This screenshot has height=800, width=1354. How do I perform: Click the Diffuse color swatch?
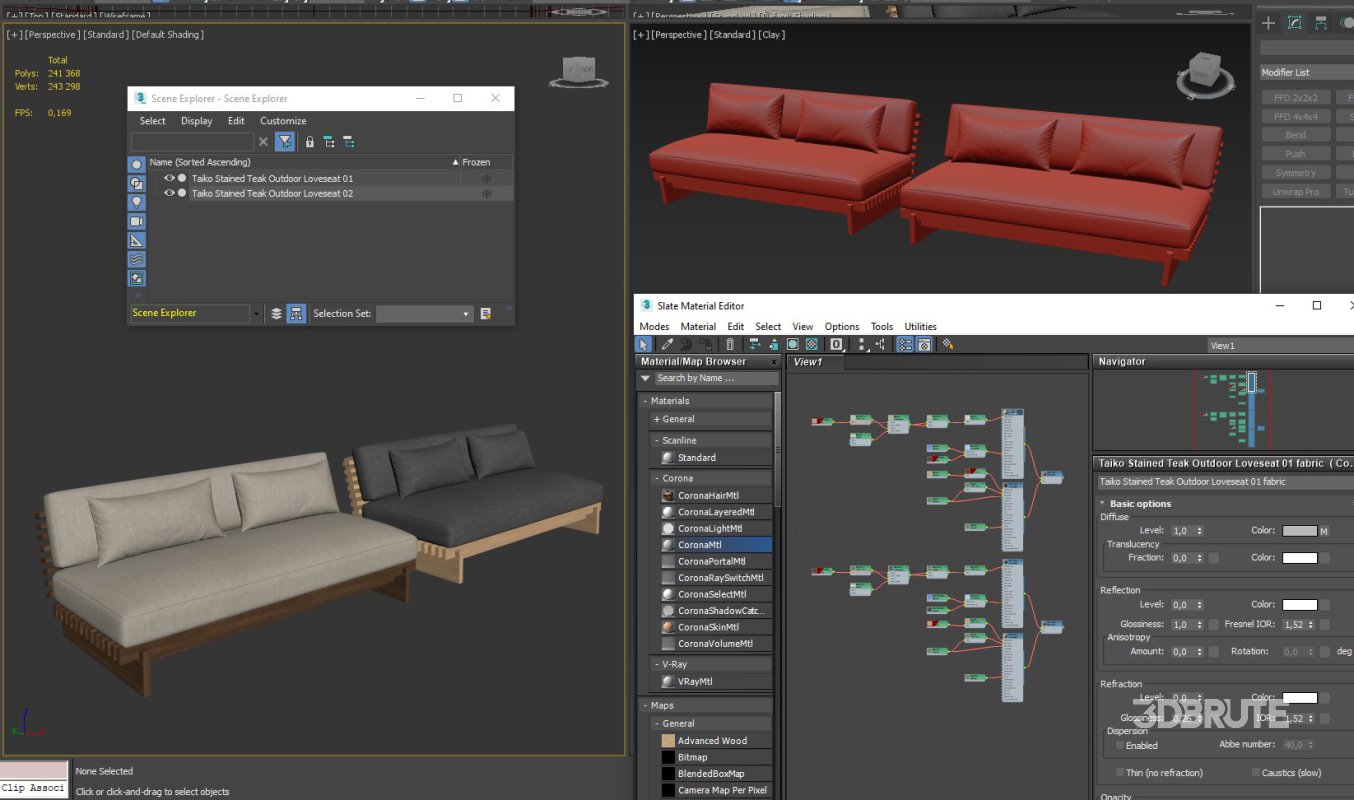pyautogui.click(x=1299, y=531)
